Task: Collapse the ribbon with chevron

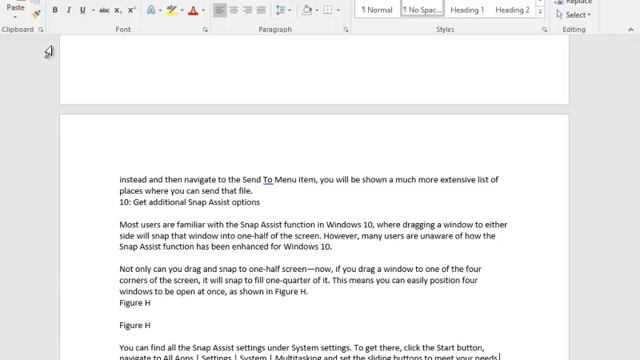Action: 631,29
